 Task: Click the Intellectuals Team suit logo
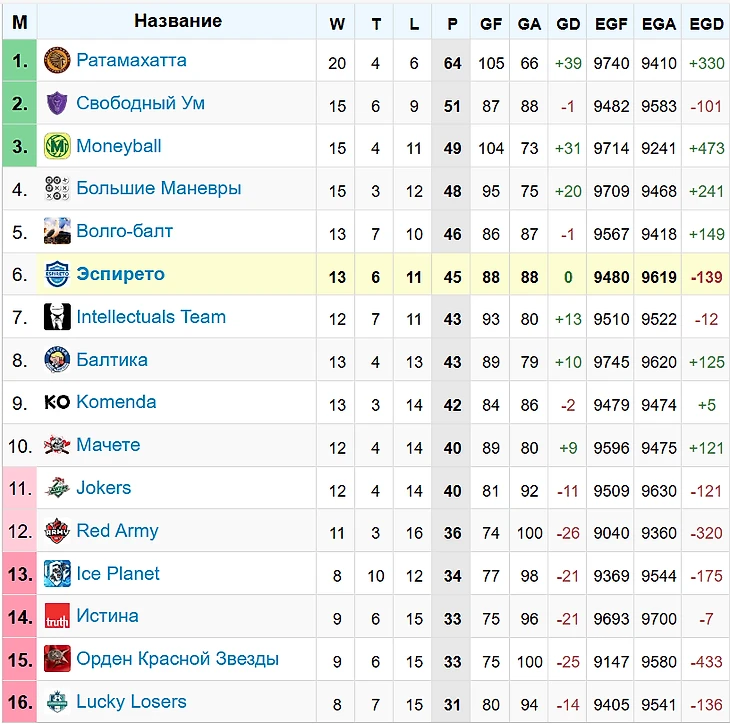coord(57,318)
